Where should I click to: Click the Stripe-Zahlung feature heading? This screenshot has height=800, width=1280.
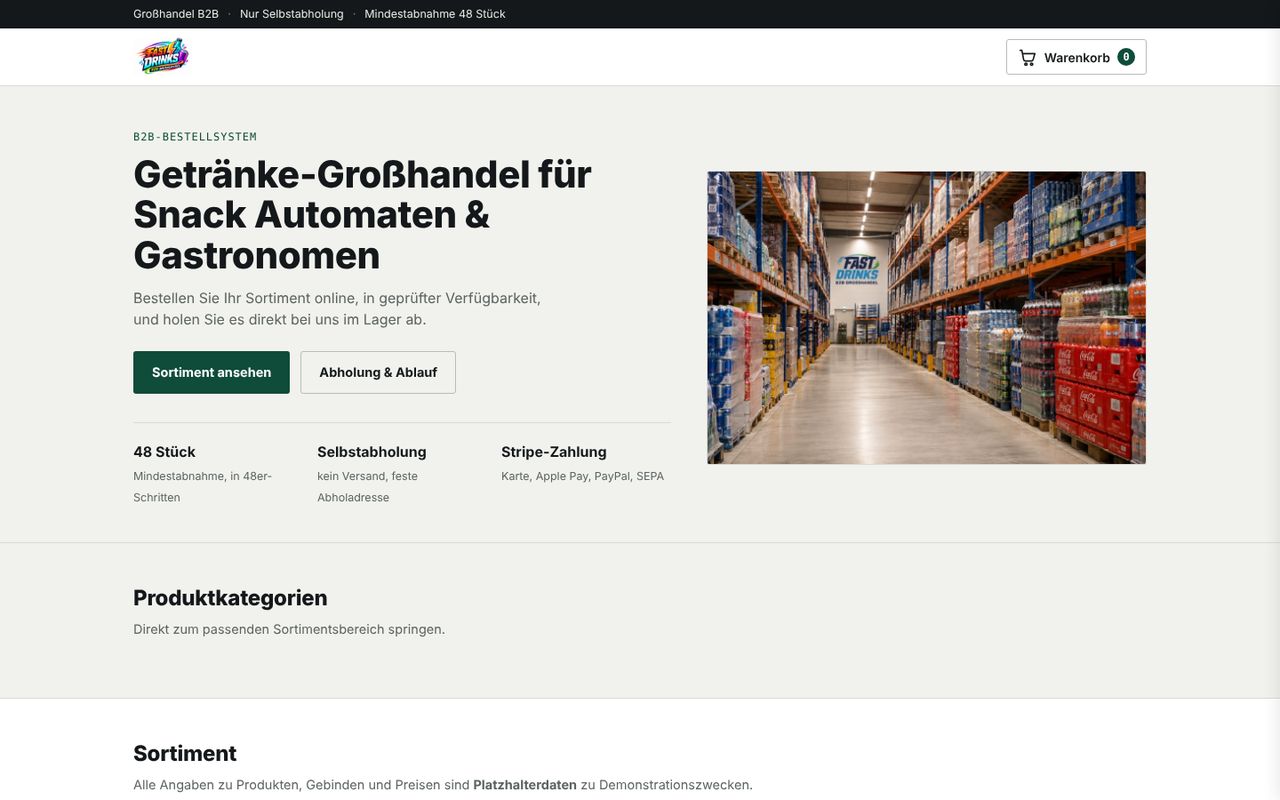(x=554, y=452)
